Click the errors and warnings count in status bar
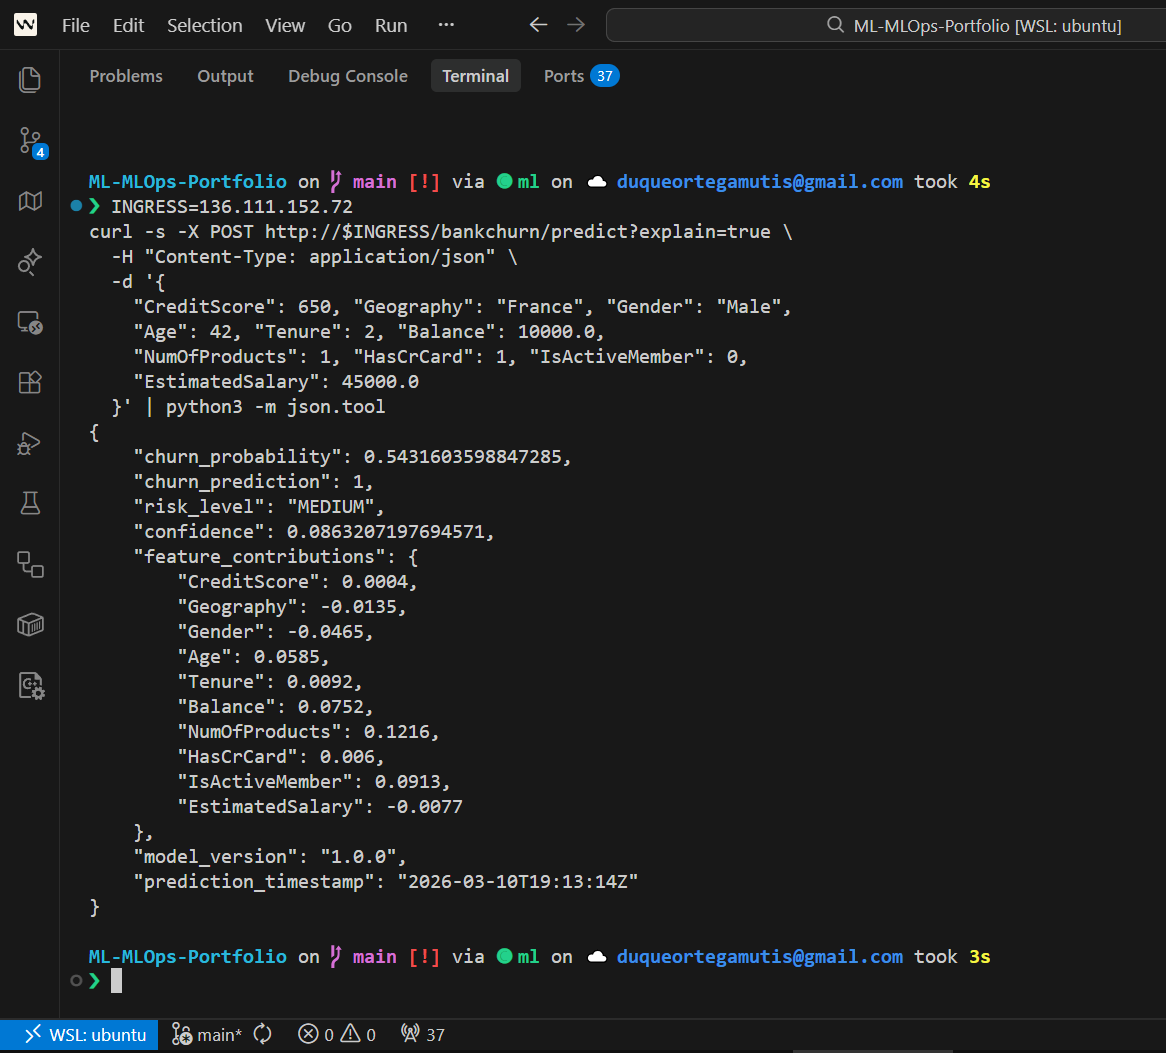1166x1053 pixels. (x=337, y=1035)
